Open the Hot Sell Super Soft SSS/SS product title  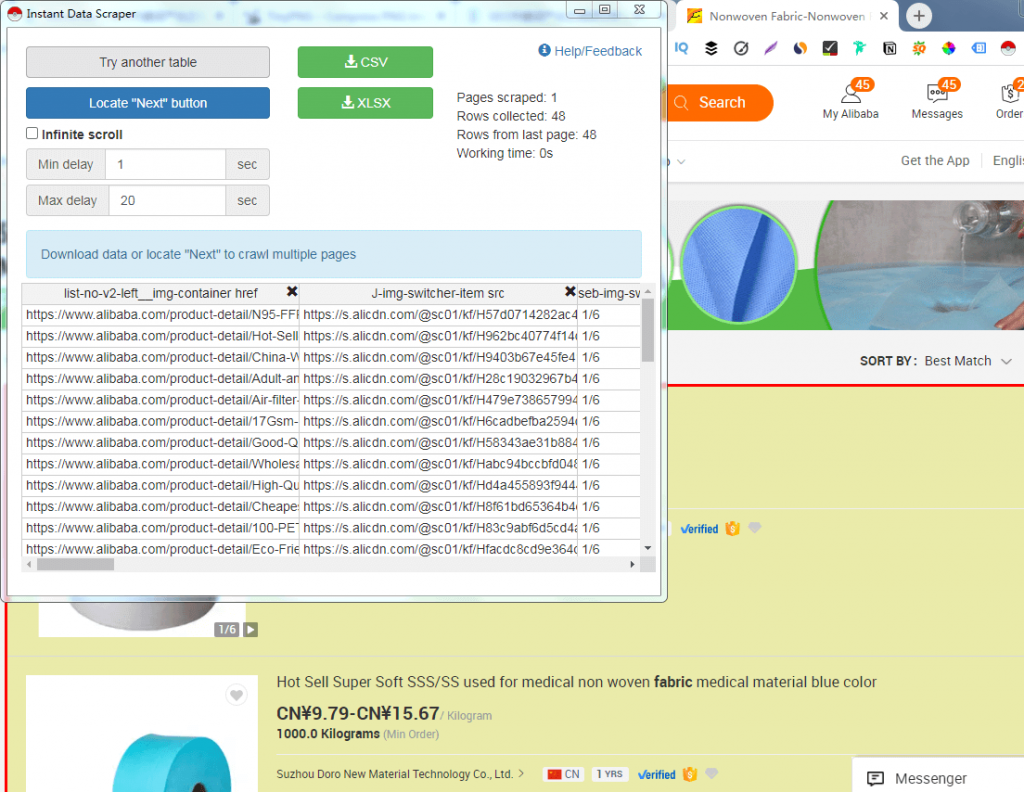pos(576,682)
